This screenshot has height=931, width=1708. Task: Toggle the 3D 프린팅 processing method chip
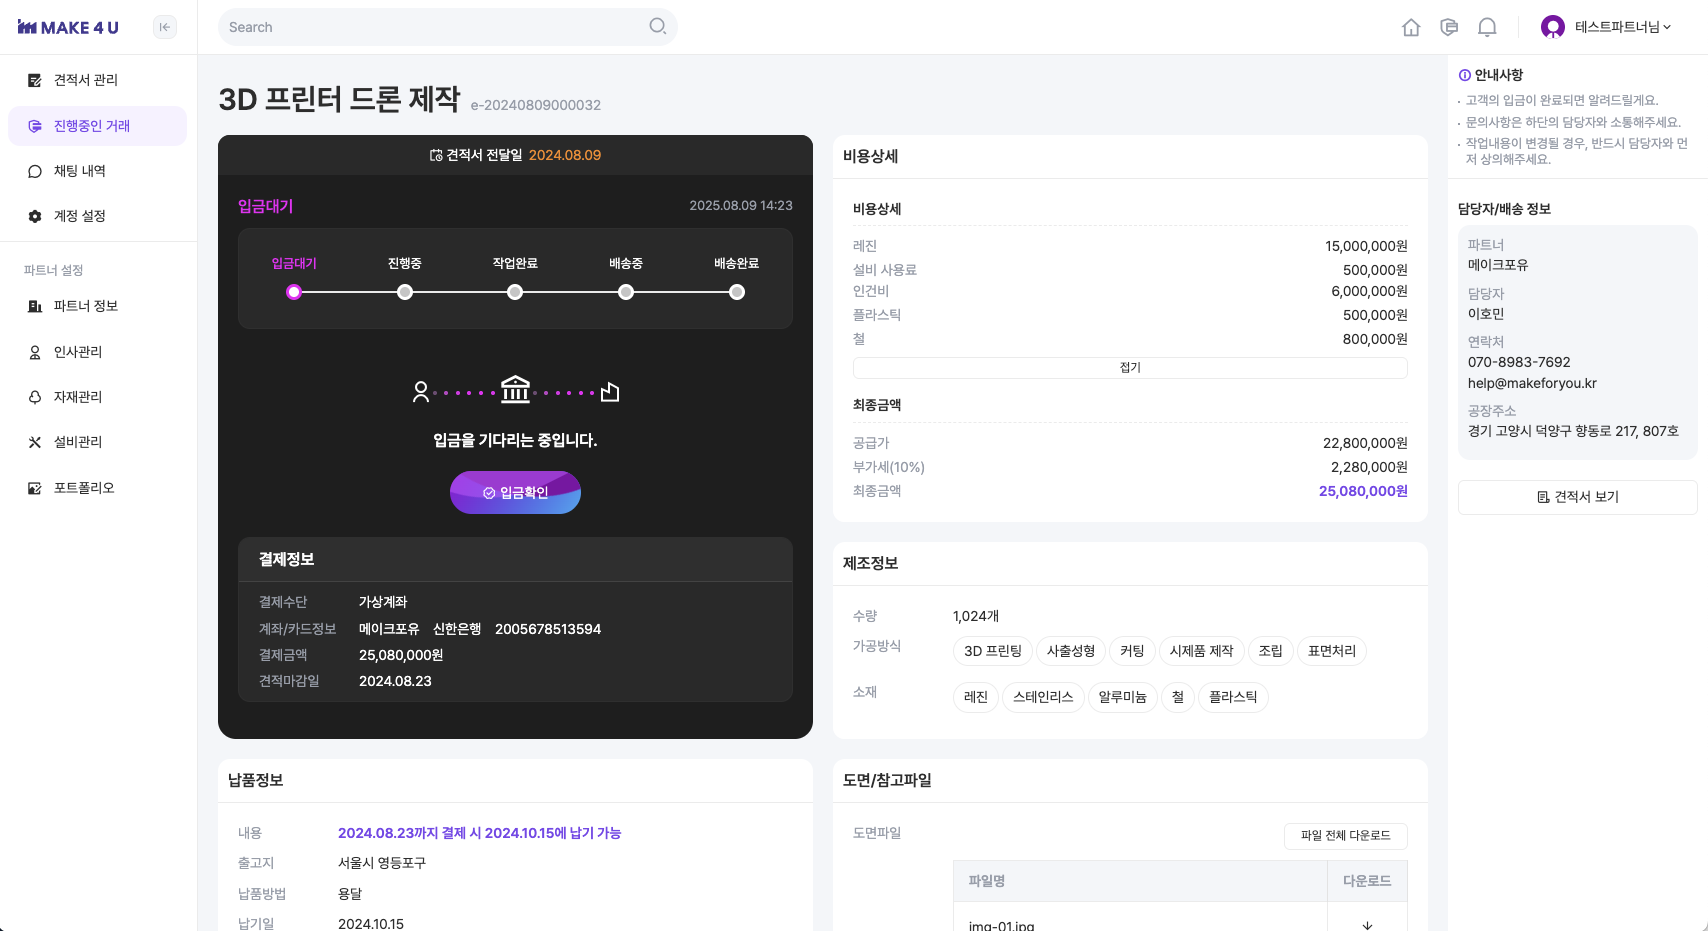pos(991,651)
